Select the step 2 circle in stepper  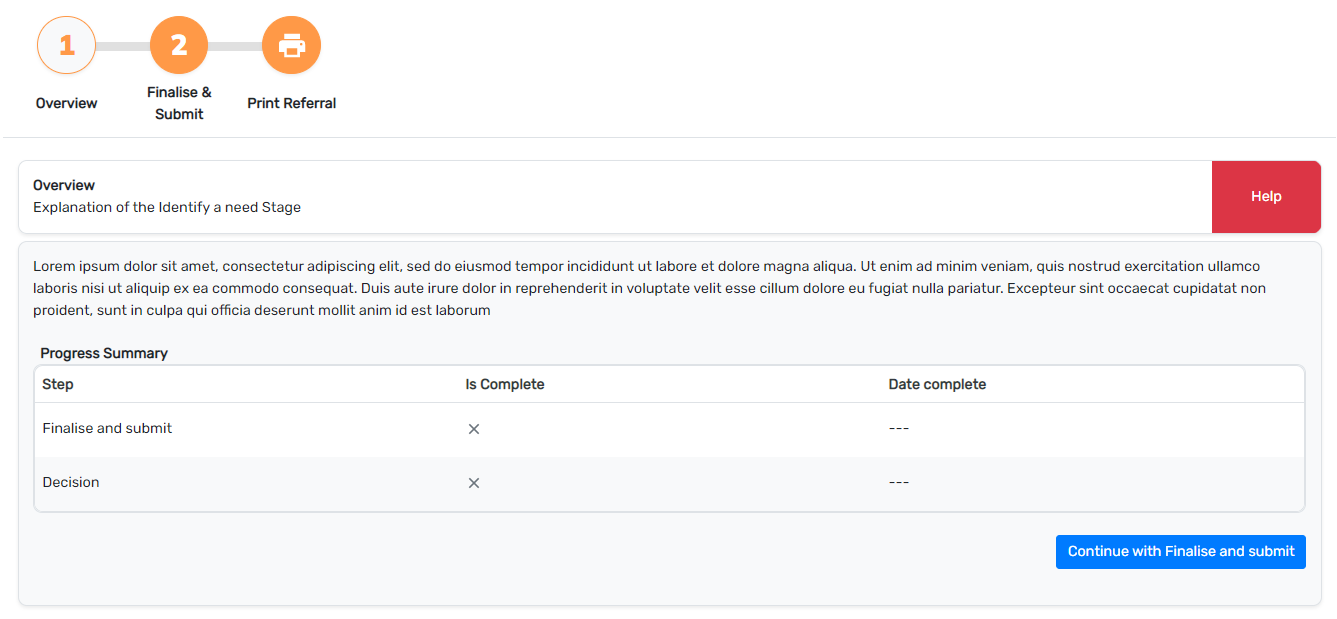coord(179,45)
